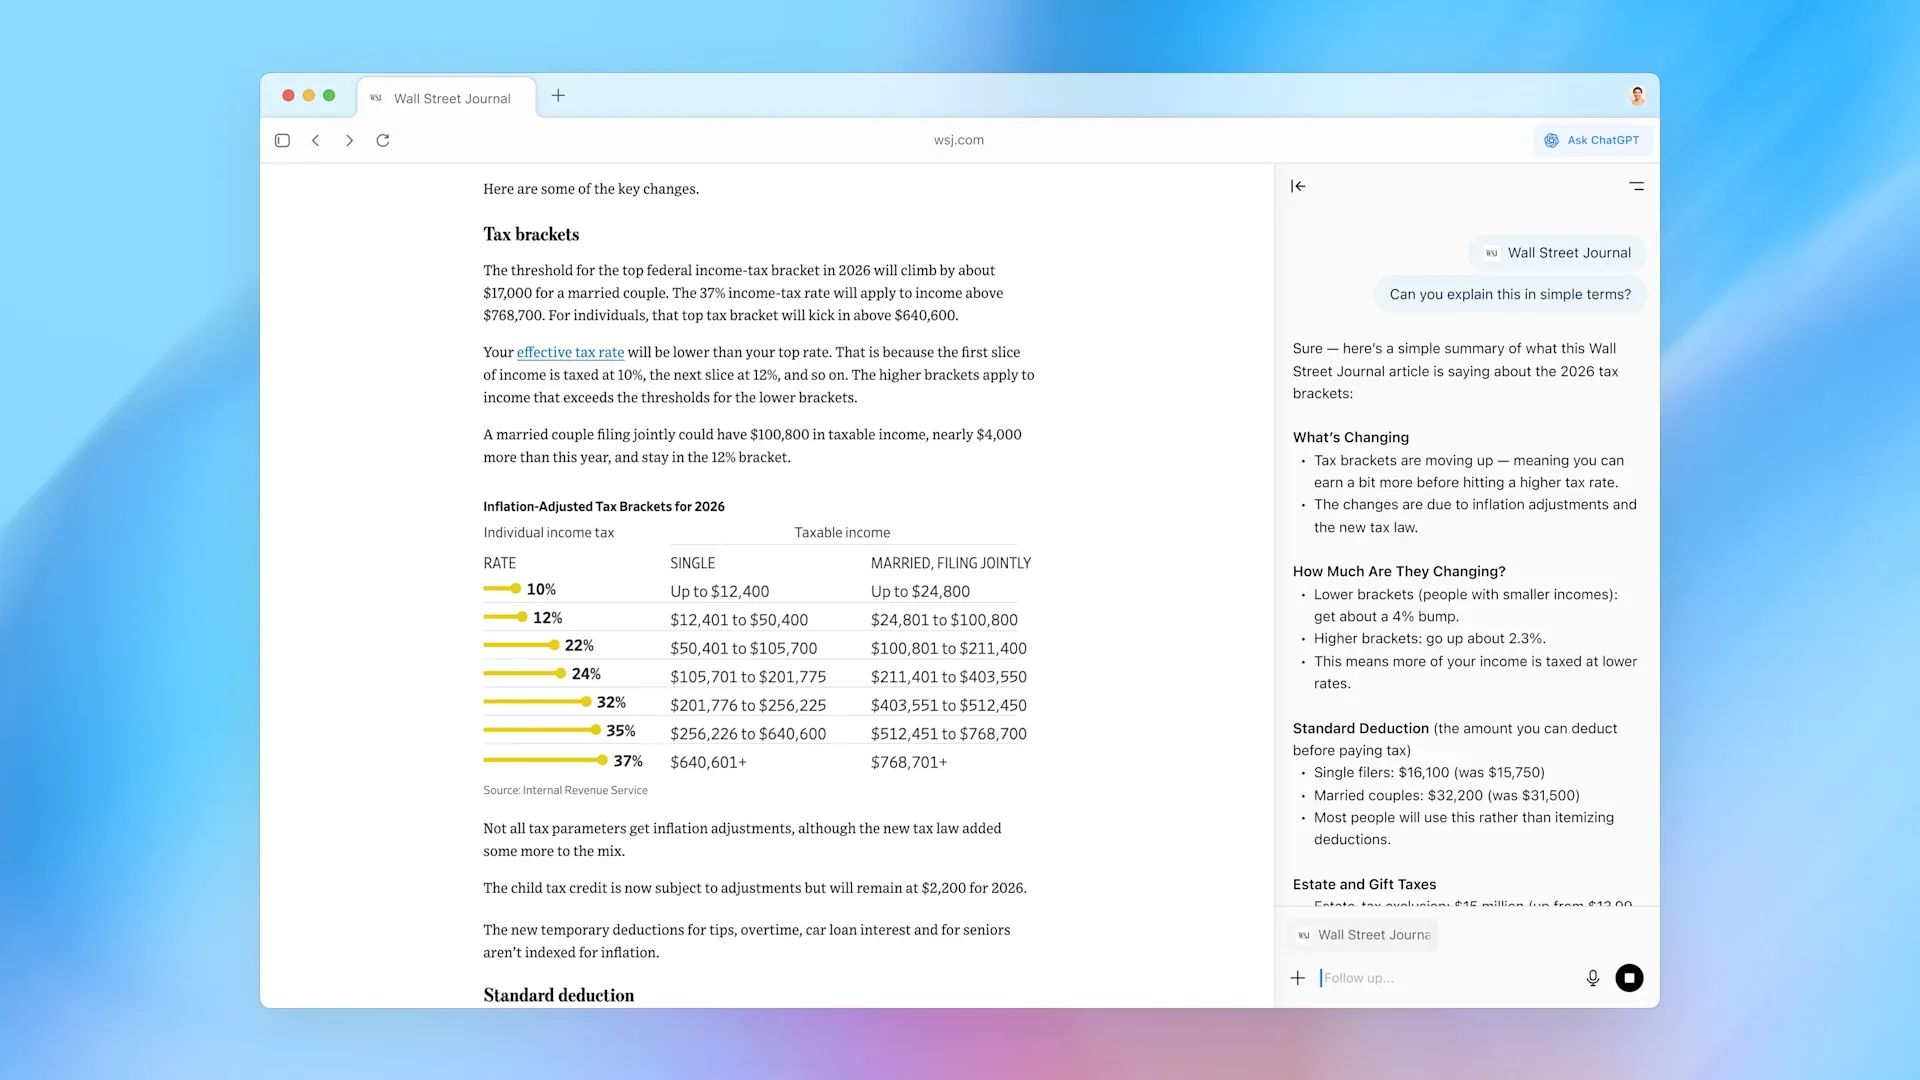Go forward in browsing history

(349, 140)
